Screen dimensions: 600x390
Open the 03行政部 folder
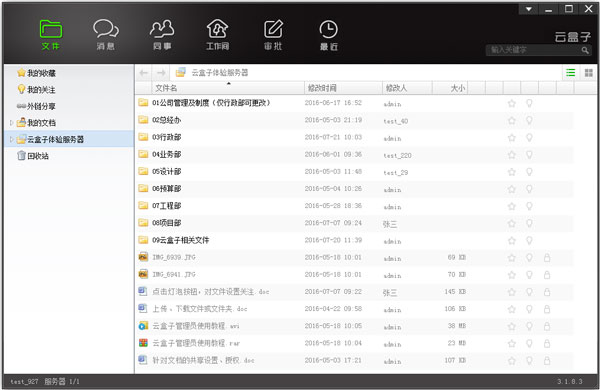(166, 137)
